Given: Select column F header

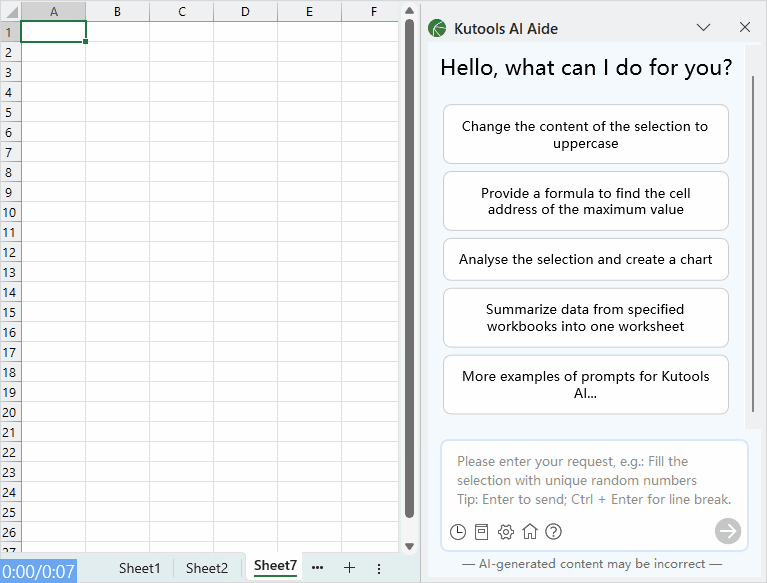Looking at the screenshot, I should click(370, 11).
